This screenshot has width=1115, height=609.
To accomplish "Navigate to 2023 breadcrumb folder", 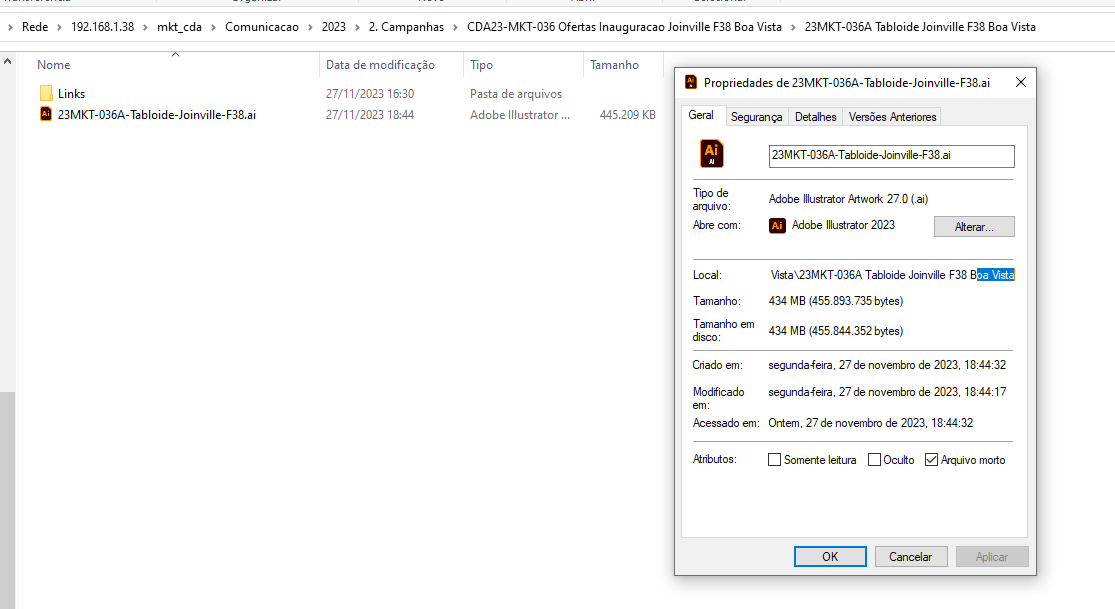I will coord(334,27).
